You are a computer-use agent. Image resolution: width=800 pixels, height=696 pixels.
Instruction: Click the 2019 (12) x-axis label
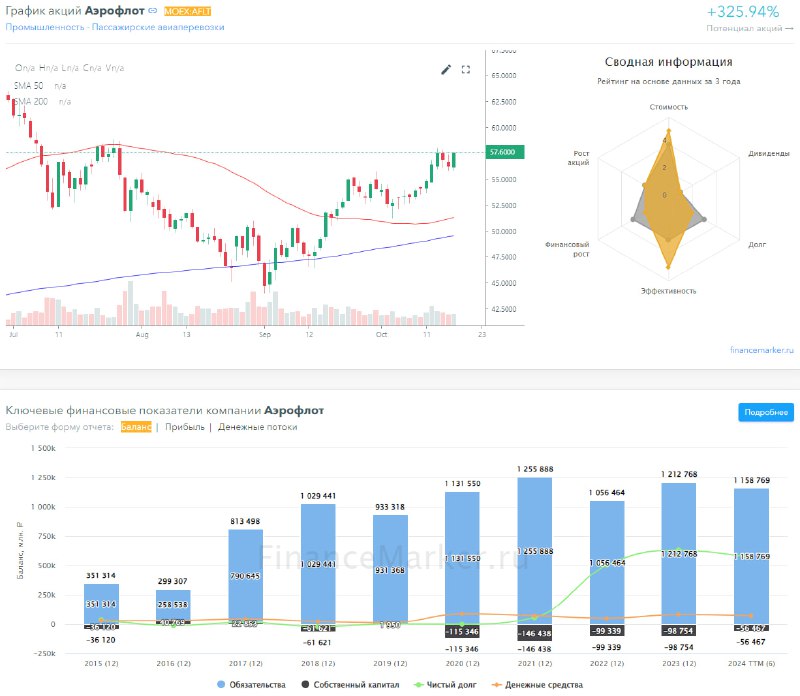pos(390,663)
